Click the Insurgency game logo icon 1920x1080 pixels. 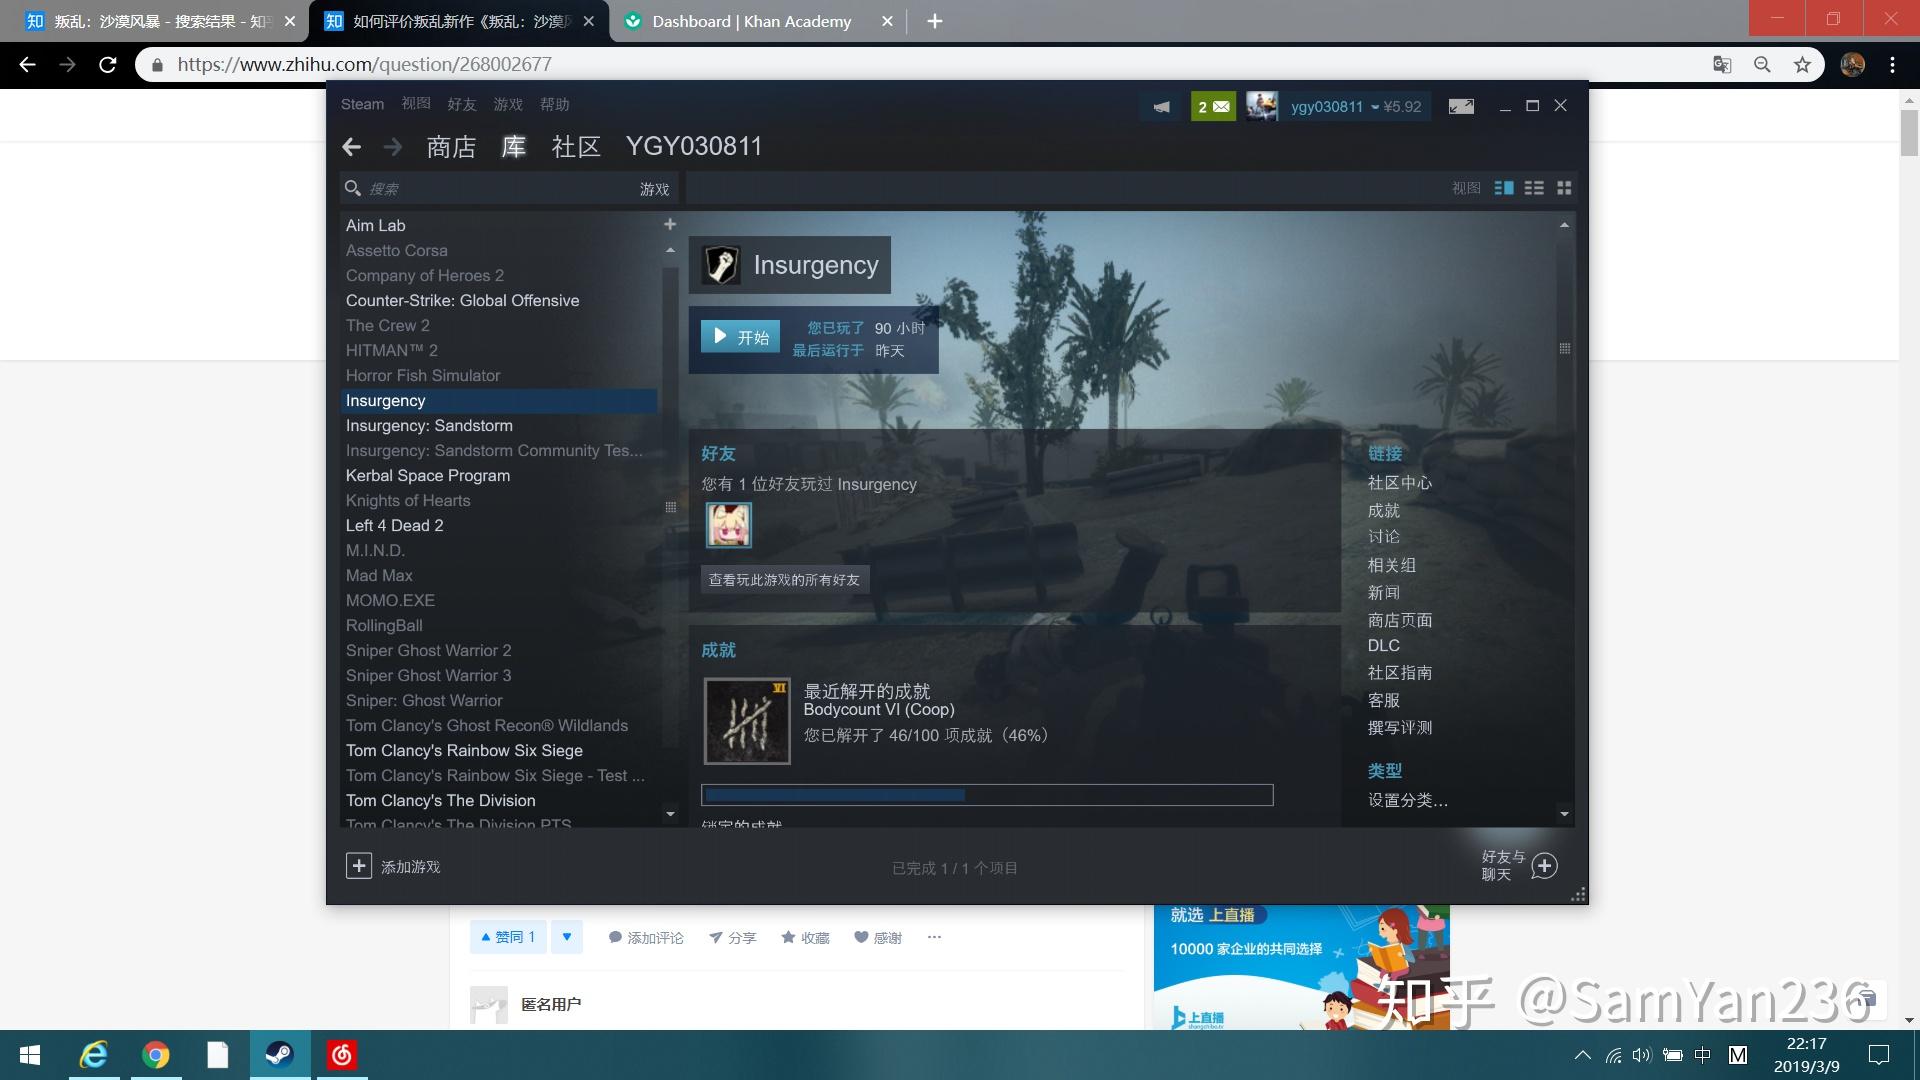[x=721, y=265]
